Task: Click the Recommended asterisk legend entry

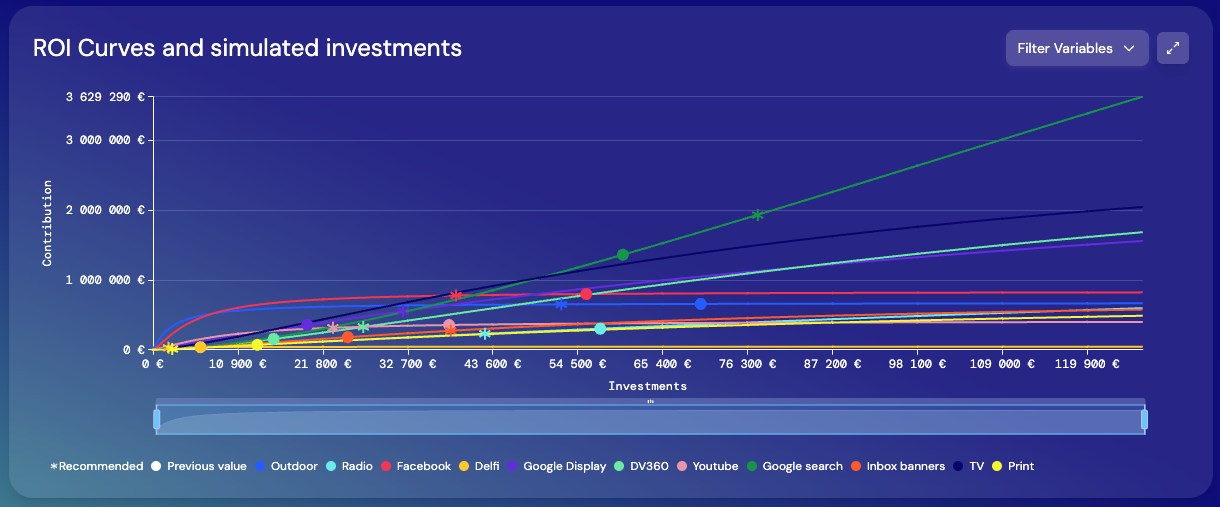Action: [96, 466]
